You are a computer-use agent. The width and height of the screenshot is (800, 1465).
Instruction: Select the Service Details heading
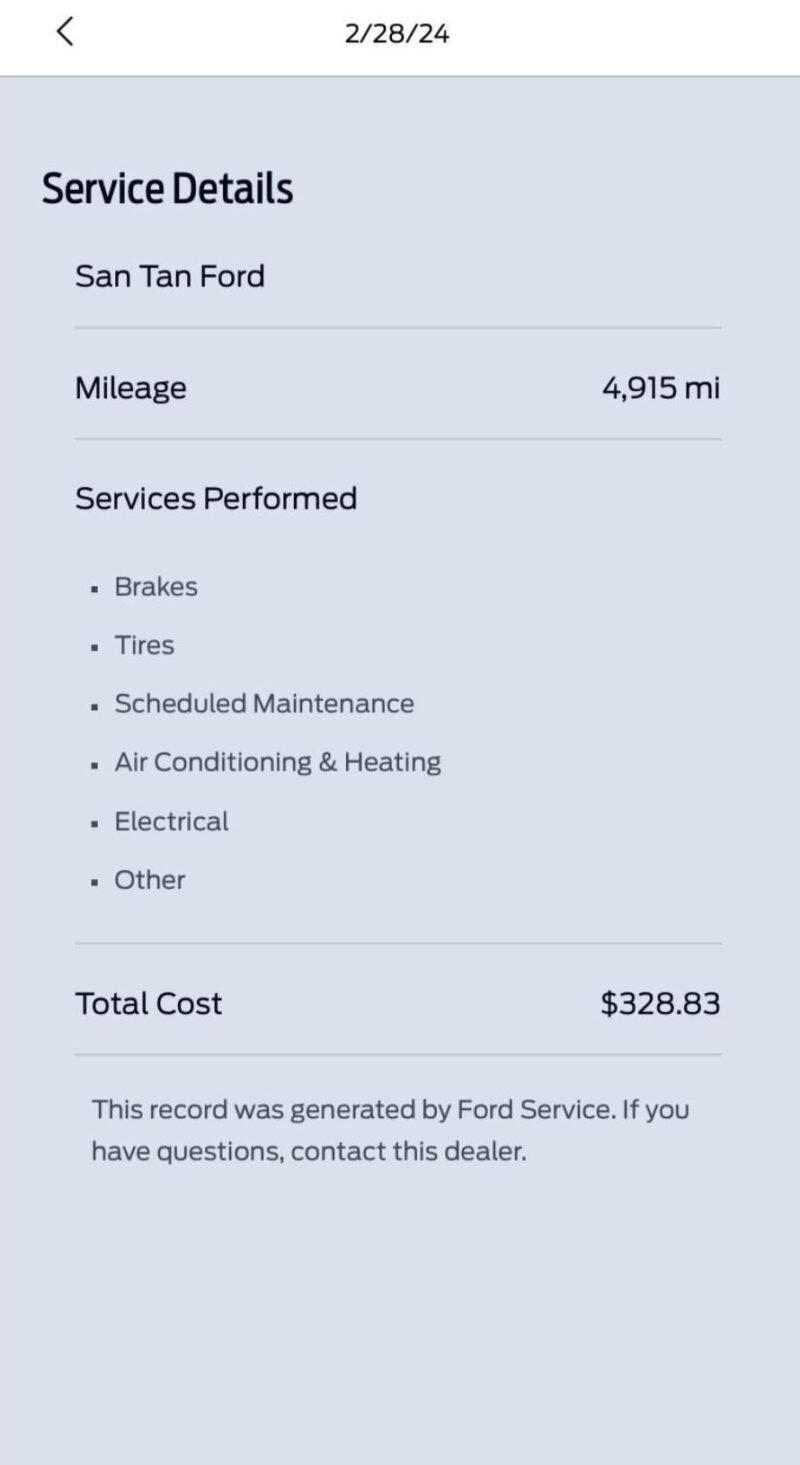point(167,189)
